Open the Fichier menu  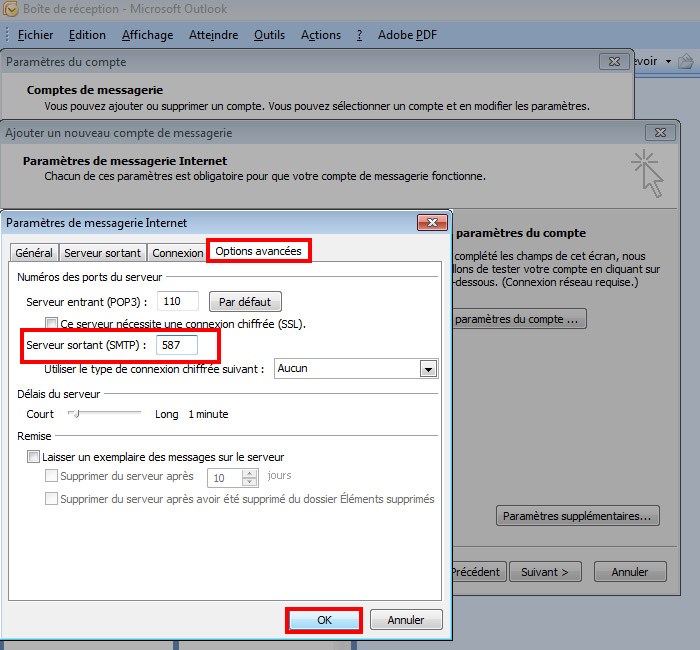[35, 35]
